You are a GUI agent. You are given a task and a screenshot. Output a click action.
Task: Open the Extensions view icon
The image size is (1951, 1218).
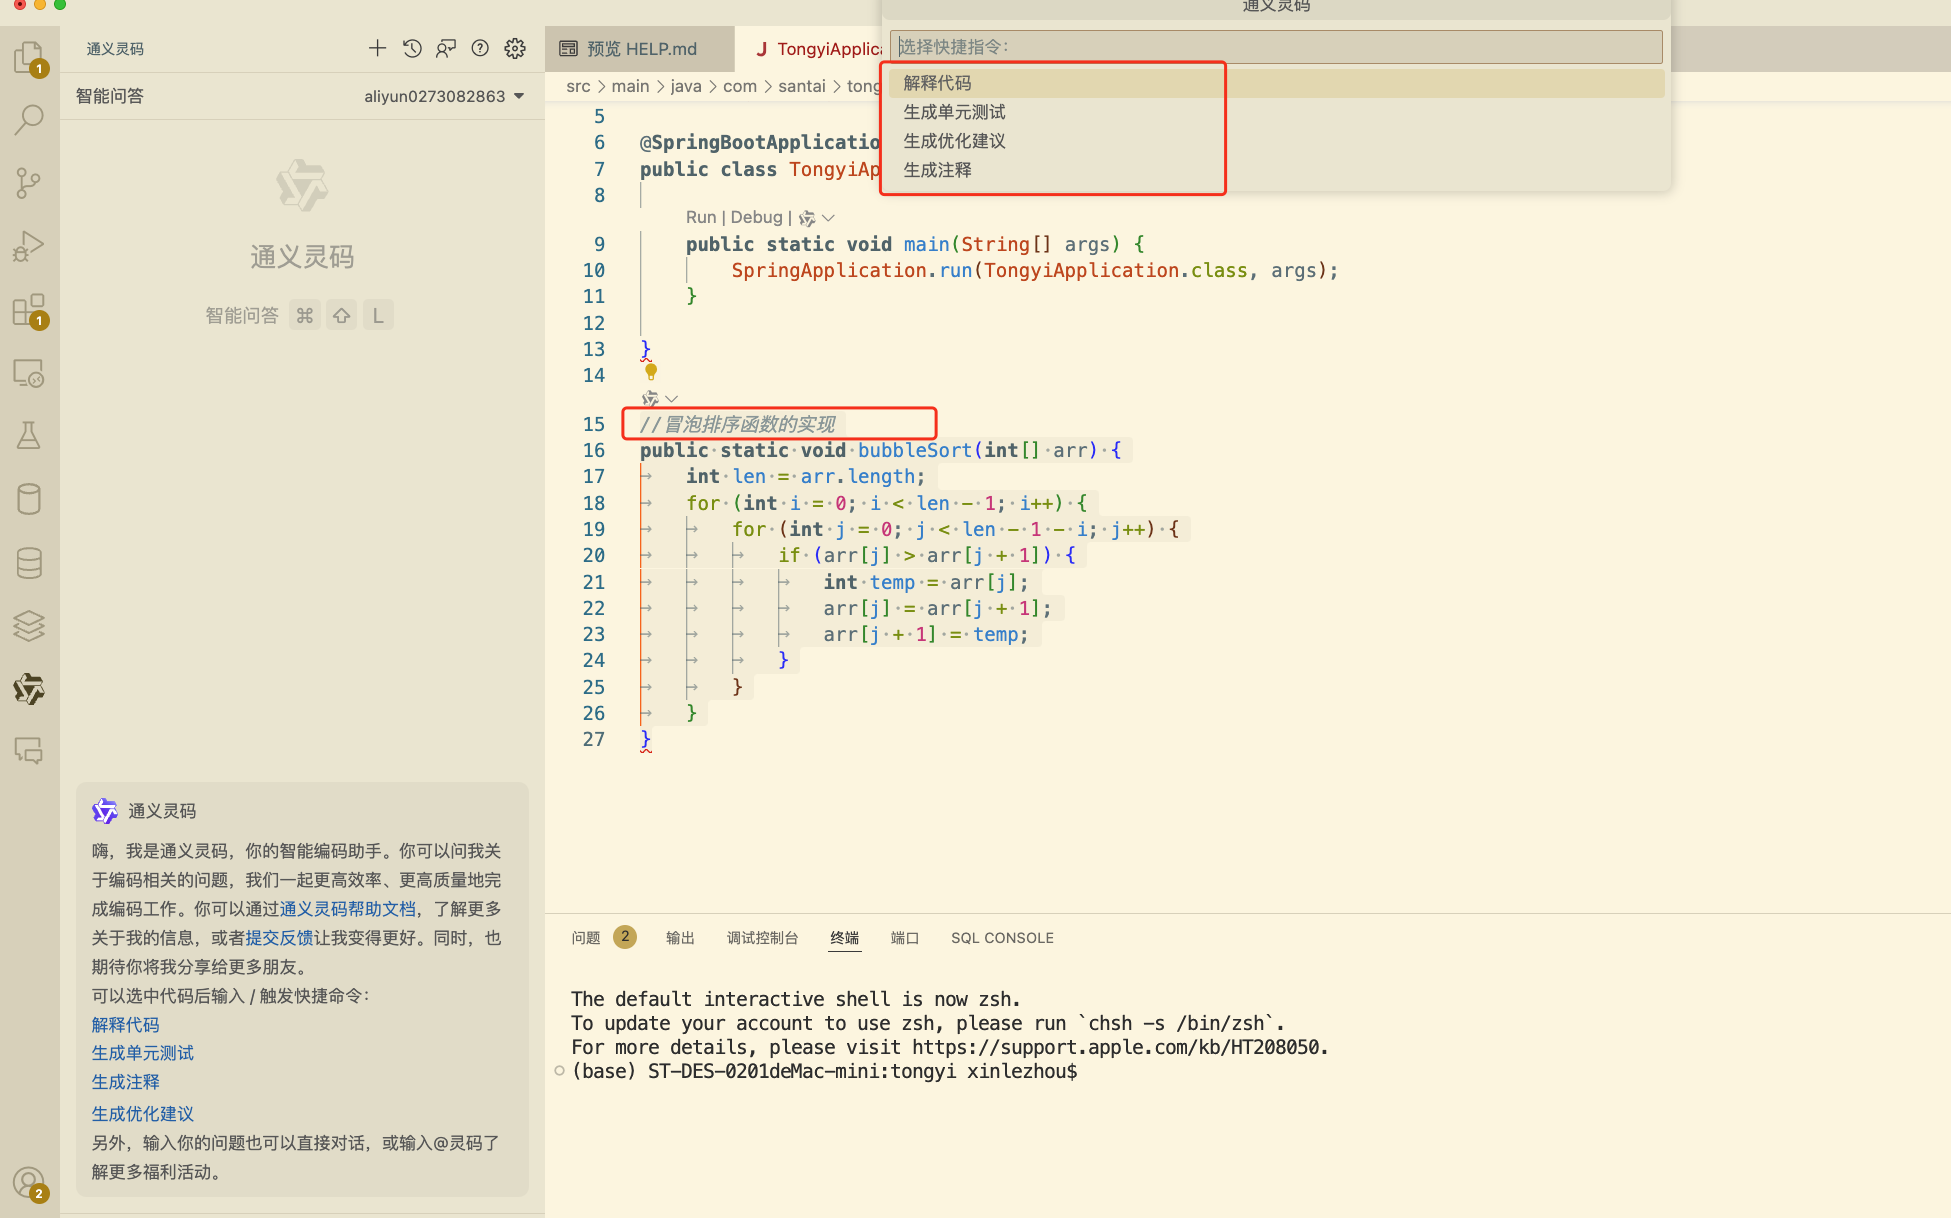point(29,310)
